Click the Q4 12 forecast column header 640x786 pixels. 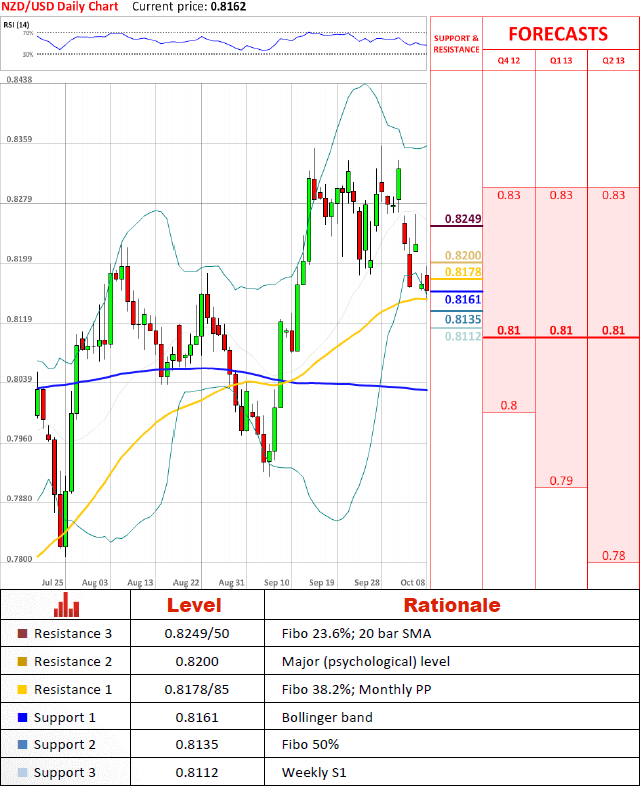[x=509, y=61]
